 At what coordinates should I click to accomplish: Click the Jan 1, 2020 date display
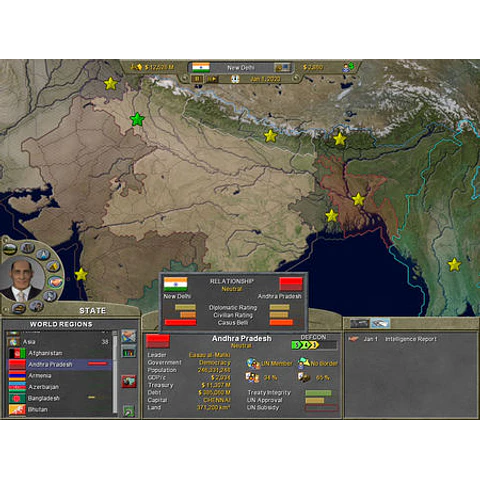265,79
